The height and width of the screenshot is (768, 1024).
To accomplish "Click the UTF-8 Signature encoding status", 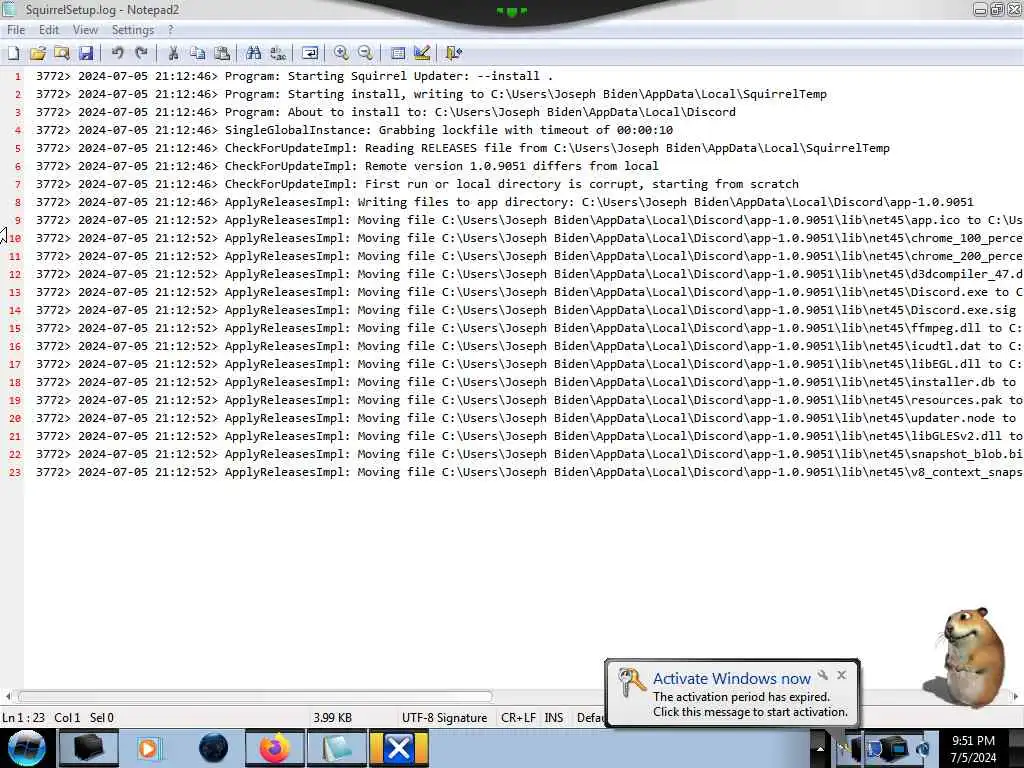I will pyautogui.click(x=444, y=718).
